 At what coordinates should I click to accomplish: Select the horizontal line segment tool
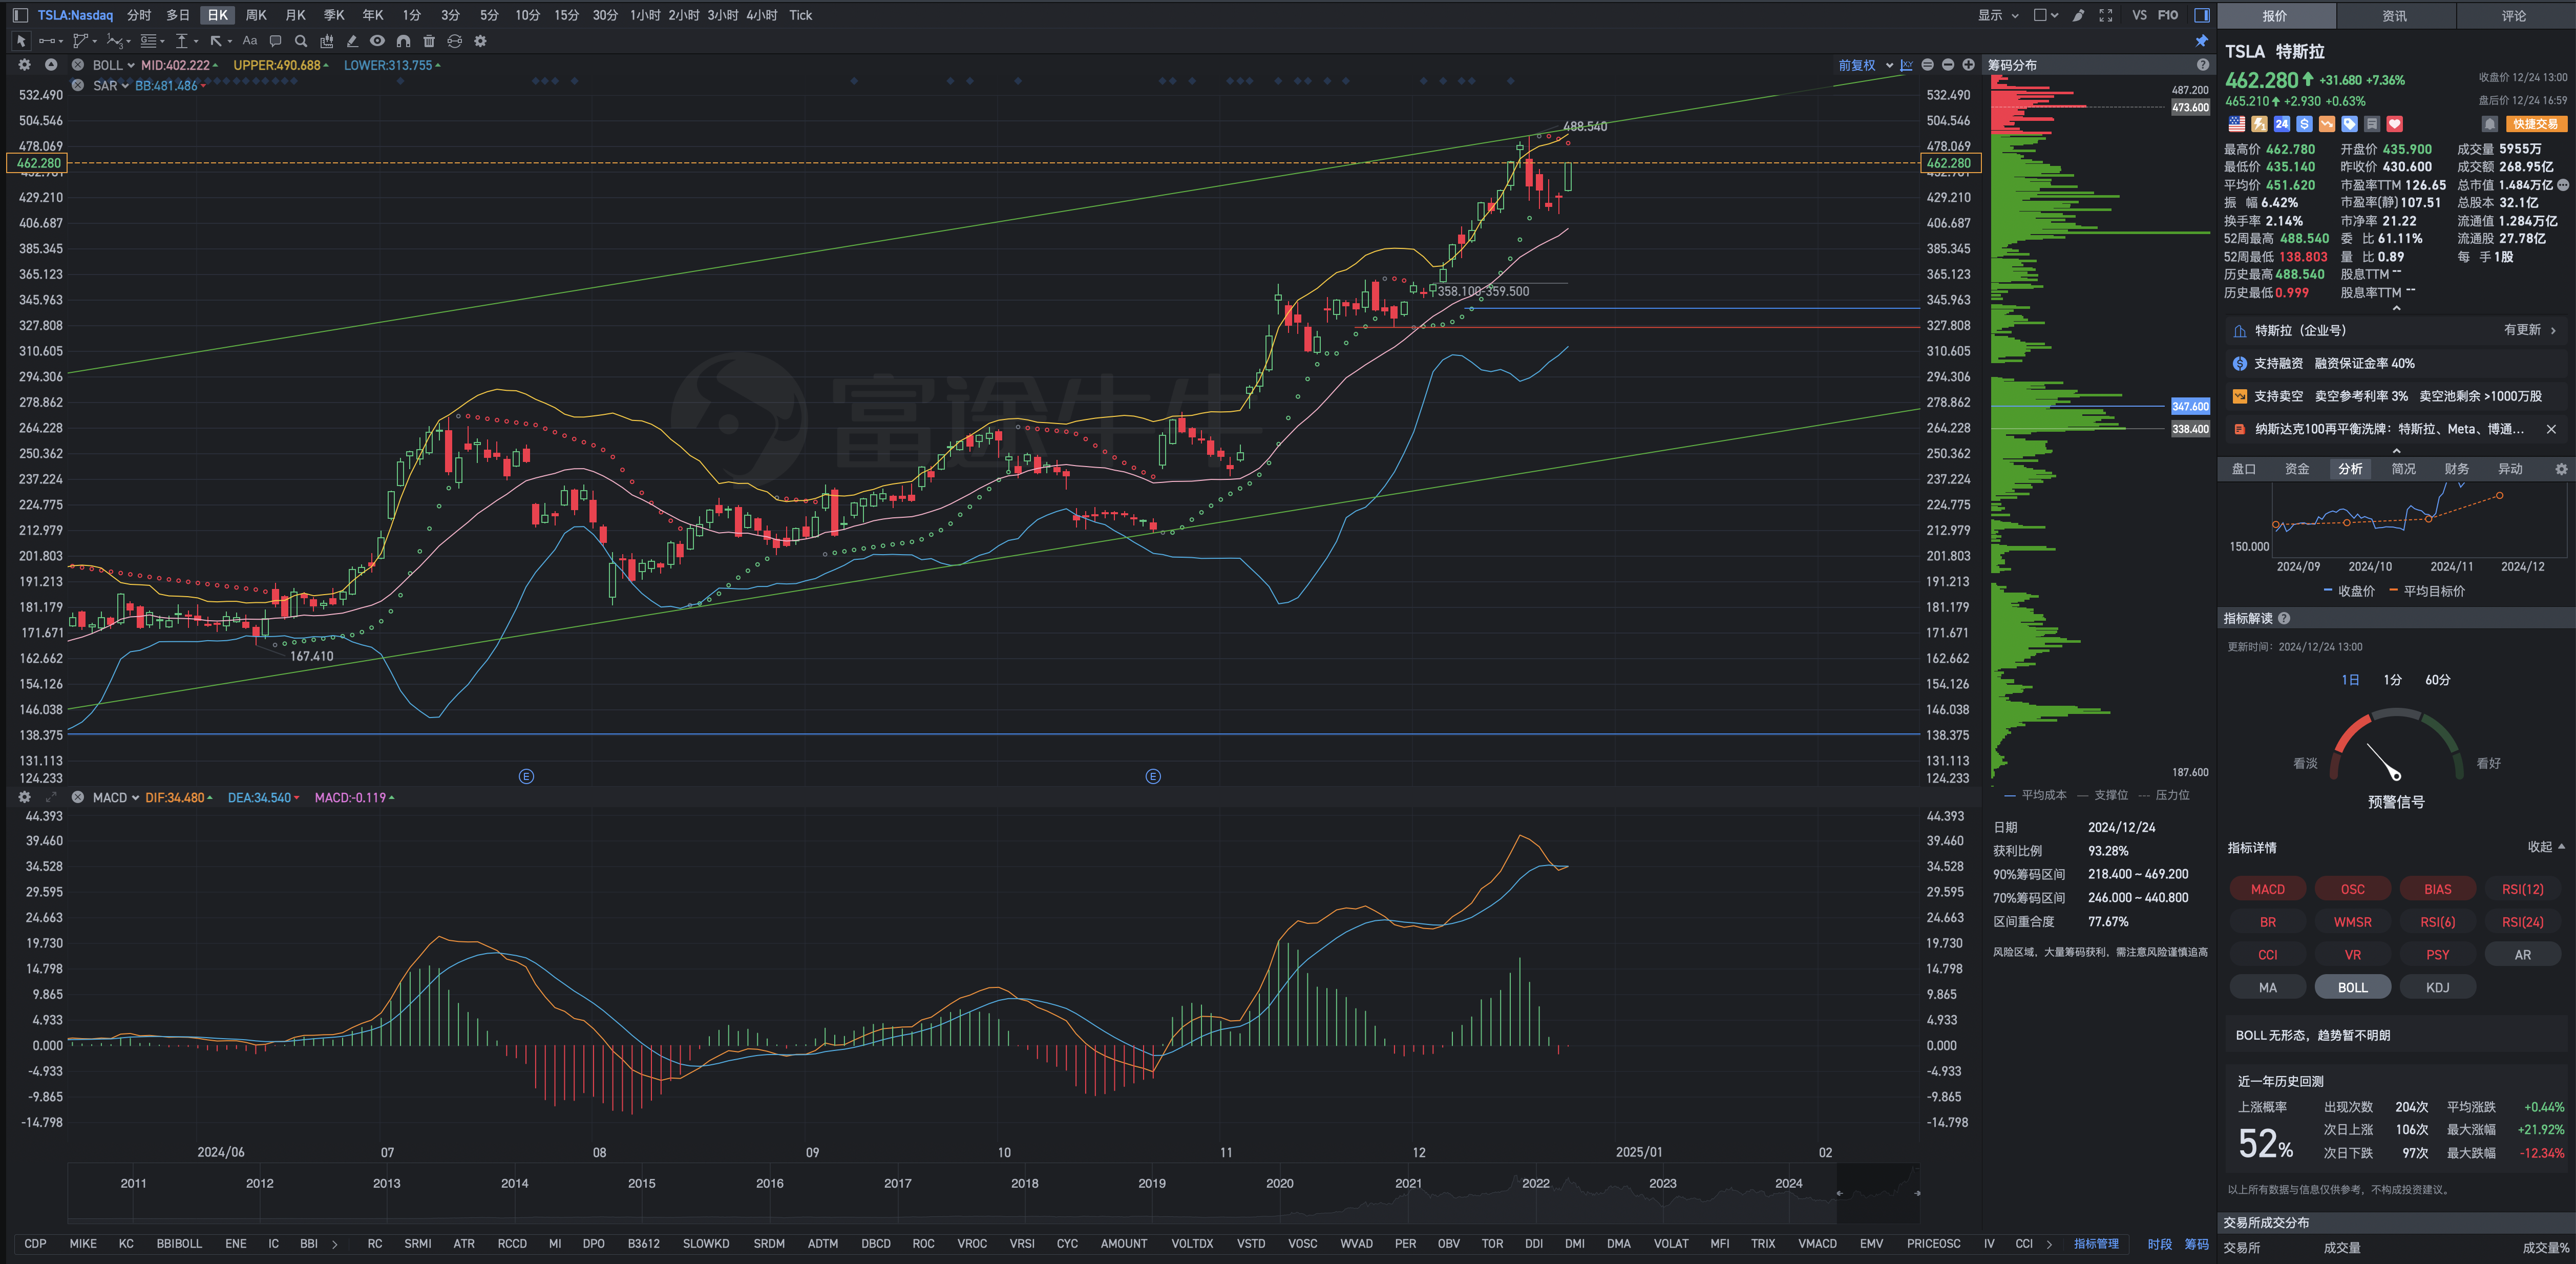[x=47, y=41]
